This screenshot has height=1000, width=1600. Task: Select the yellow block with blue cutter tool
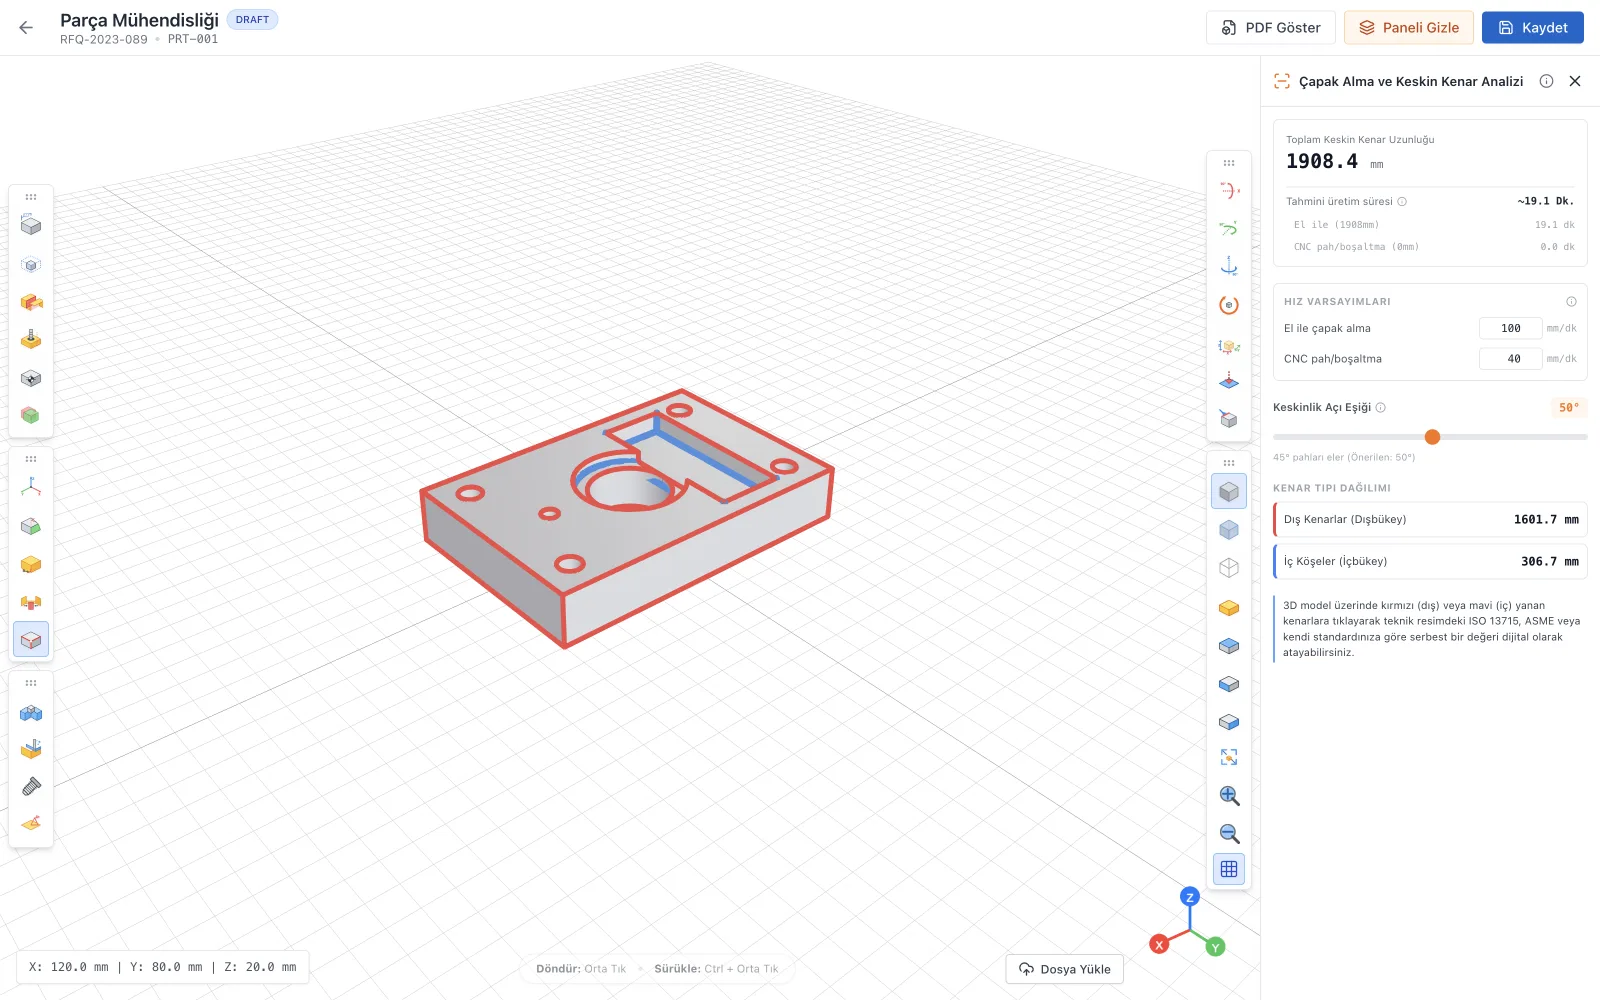(x=31, y=749)
